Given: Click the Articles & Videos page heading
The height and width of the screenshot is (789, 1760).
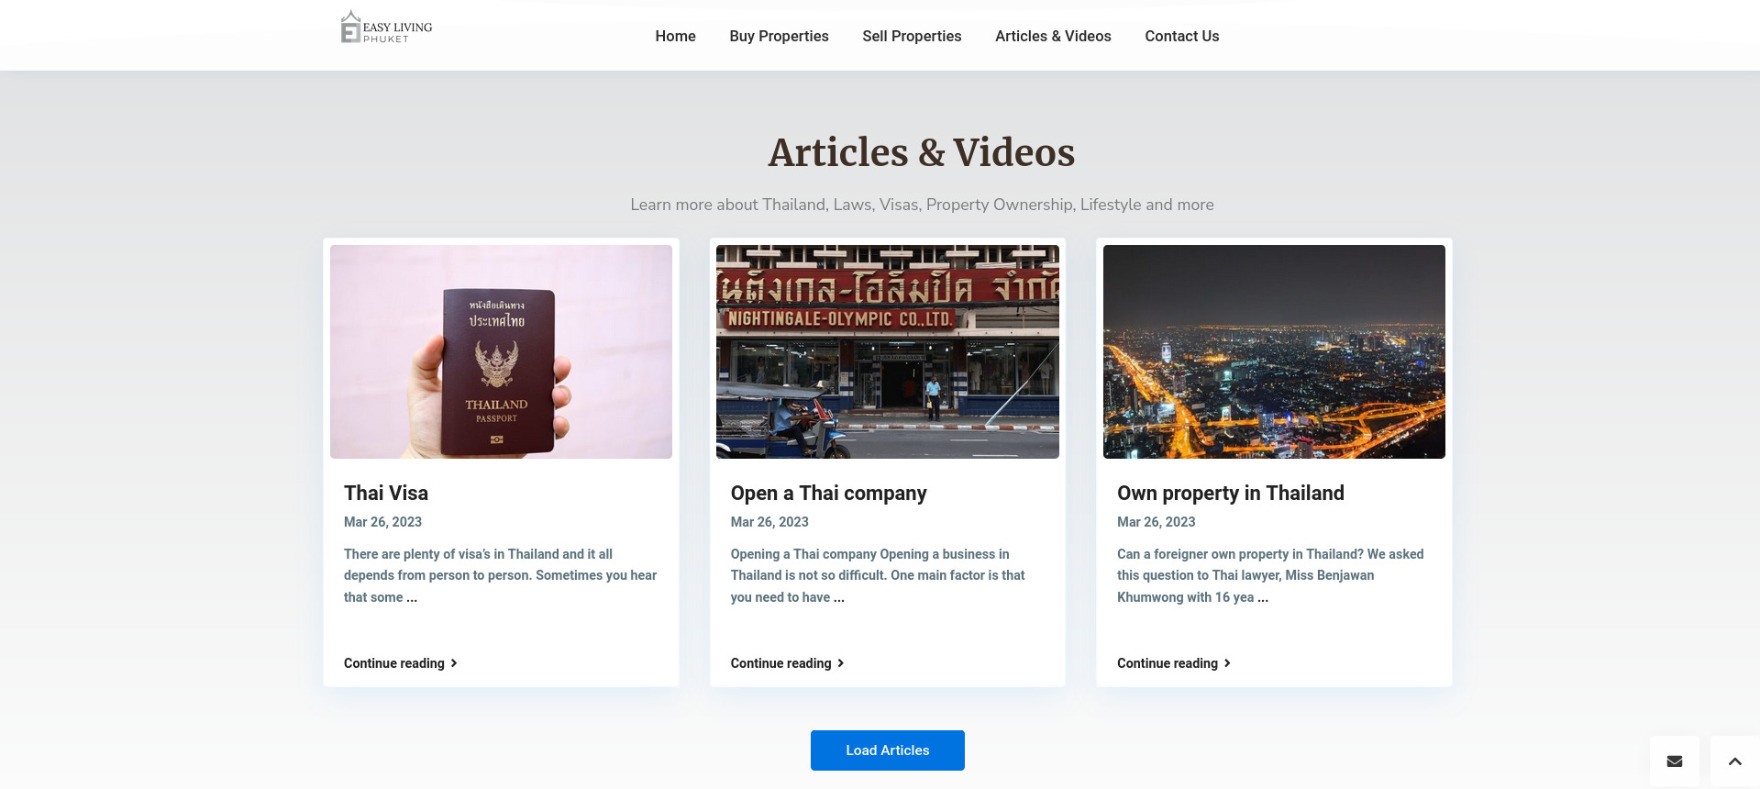Looking at the screenshot, I should 921,153.
